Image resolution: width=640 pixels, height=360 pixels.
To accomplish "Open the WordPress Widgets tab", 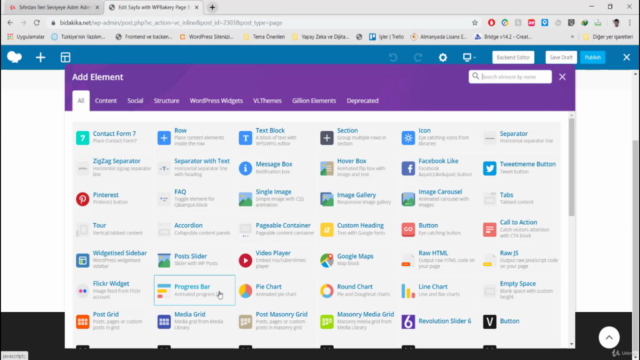I will coord(216,100).
